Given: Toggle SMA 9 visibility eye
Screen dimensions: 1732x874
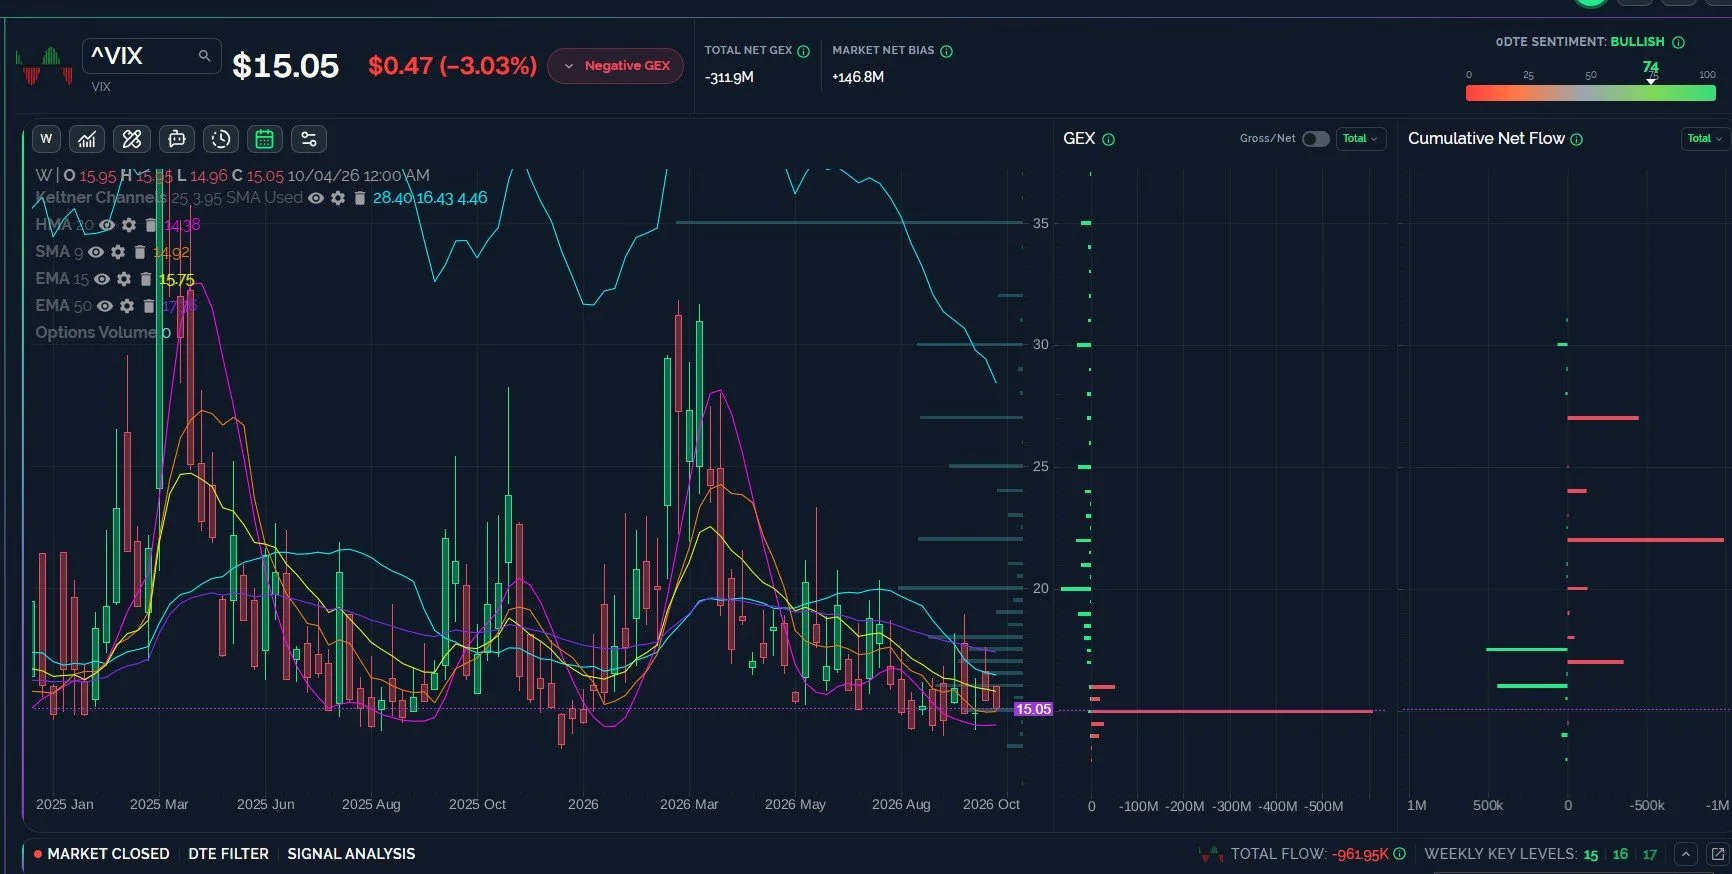Looking at the screenshot, I should tap(96, 252).
